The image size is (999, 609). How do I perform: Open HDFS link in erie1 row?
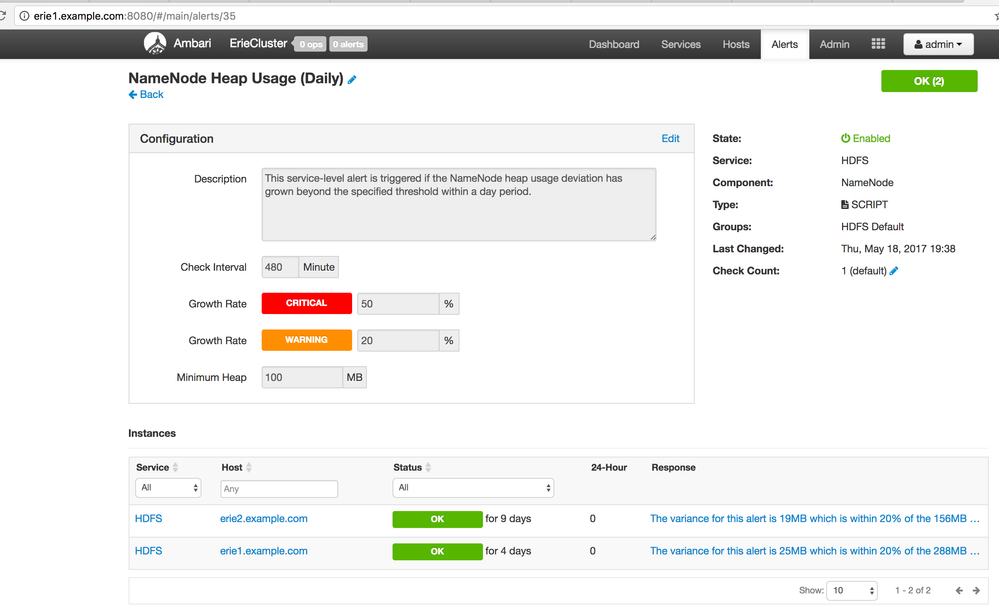pyautogui.click(x=148, y=551)
